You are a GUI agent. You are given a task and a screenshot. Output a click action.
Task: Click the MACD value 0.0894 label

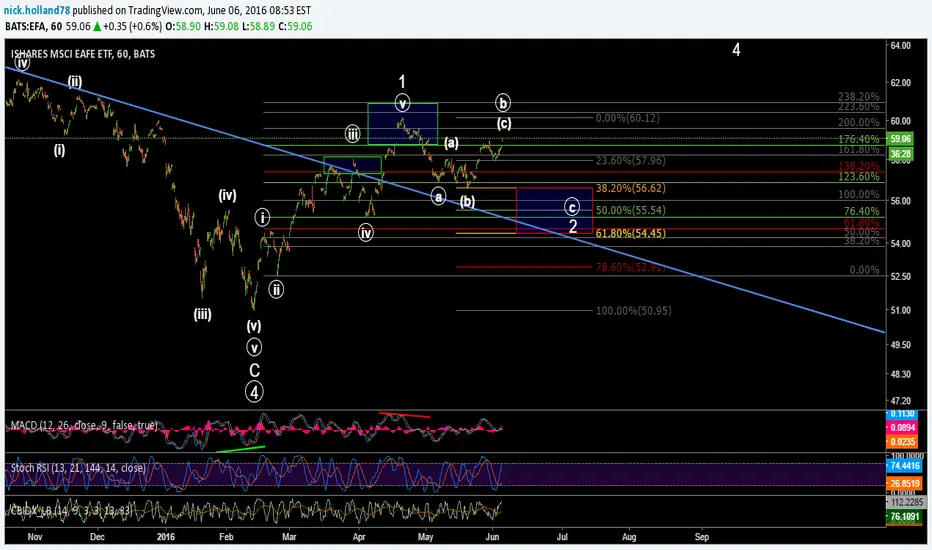coord(902,428)
